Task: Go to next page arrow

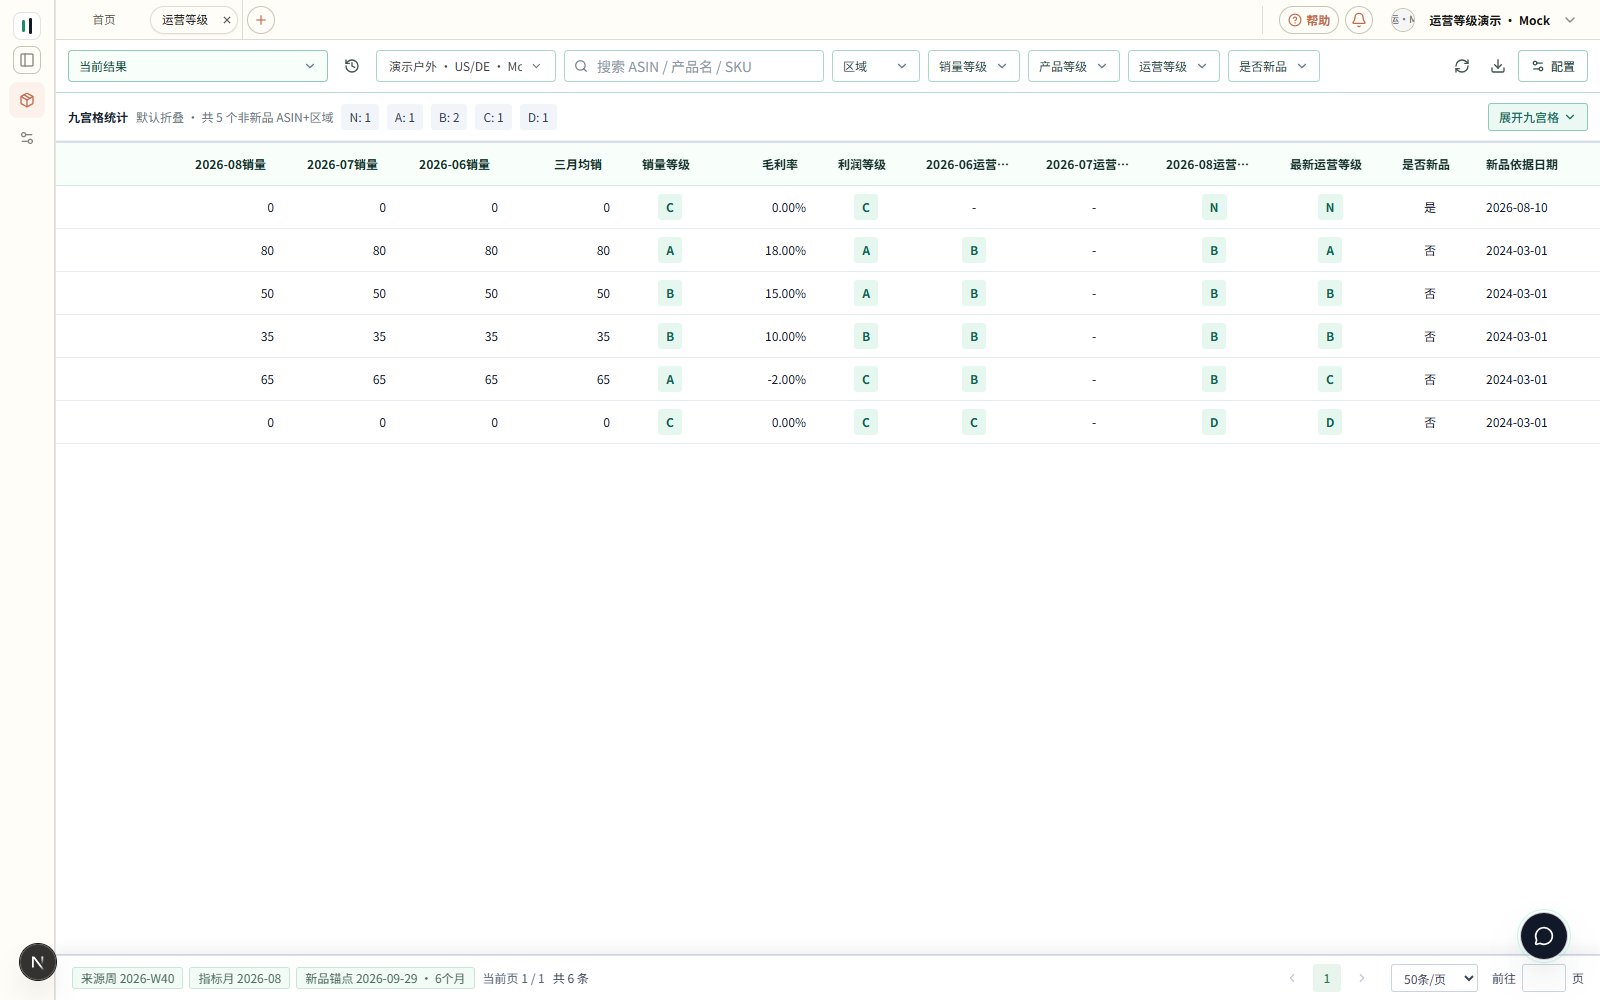Action: pos(1361,978)
